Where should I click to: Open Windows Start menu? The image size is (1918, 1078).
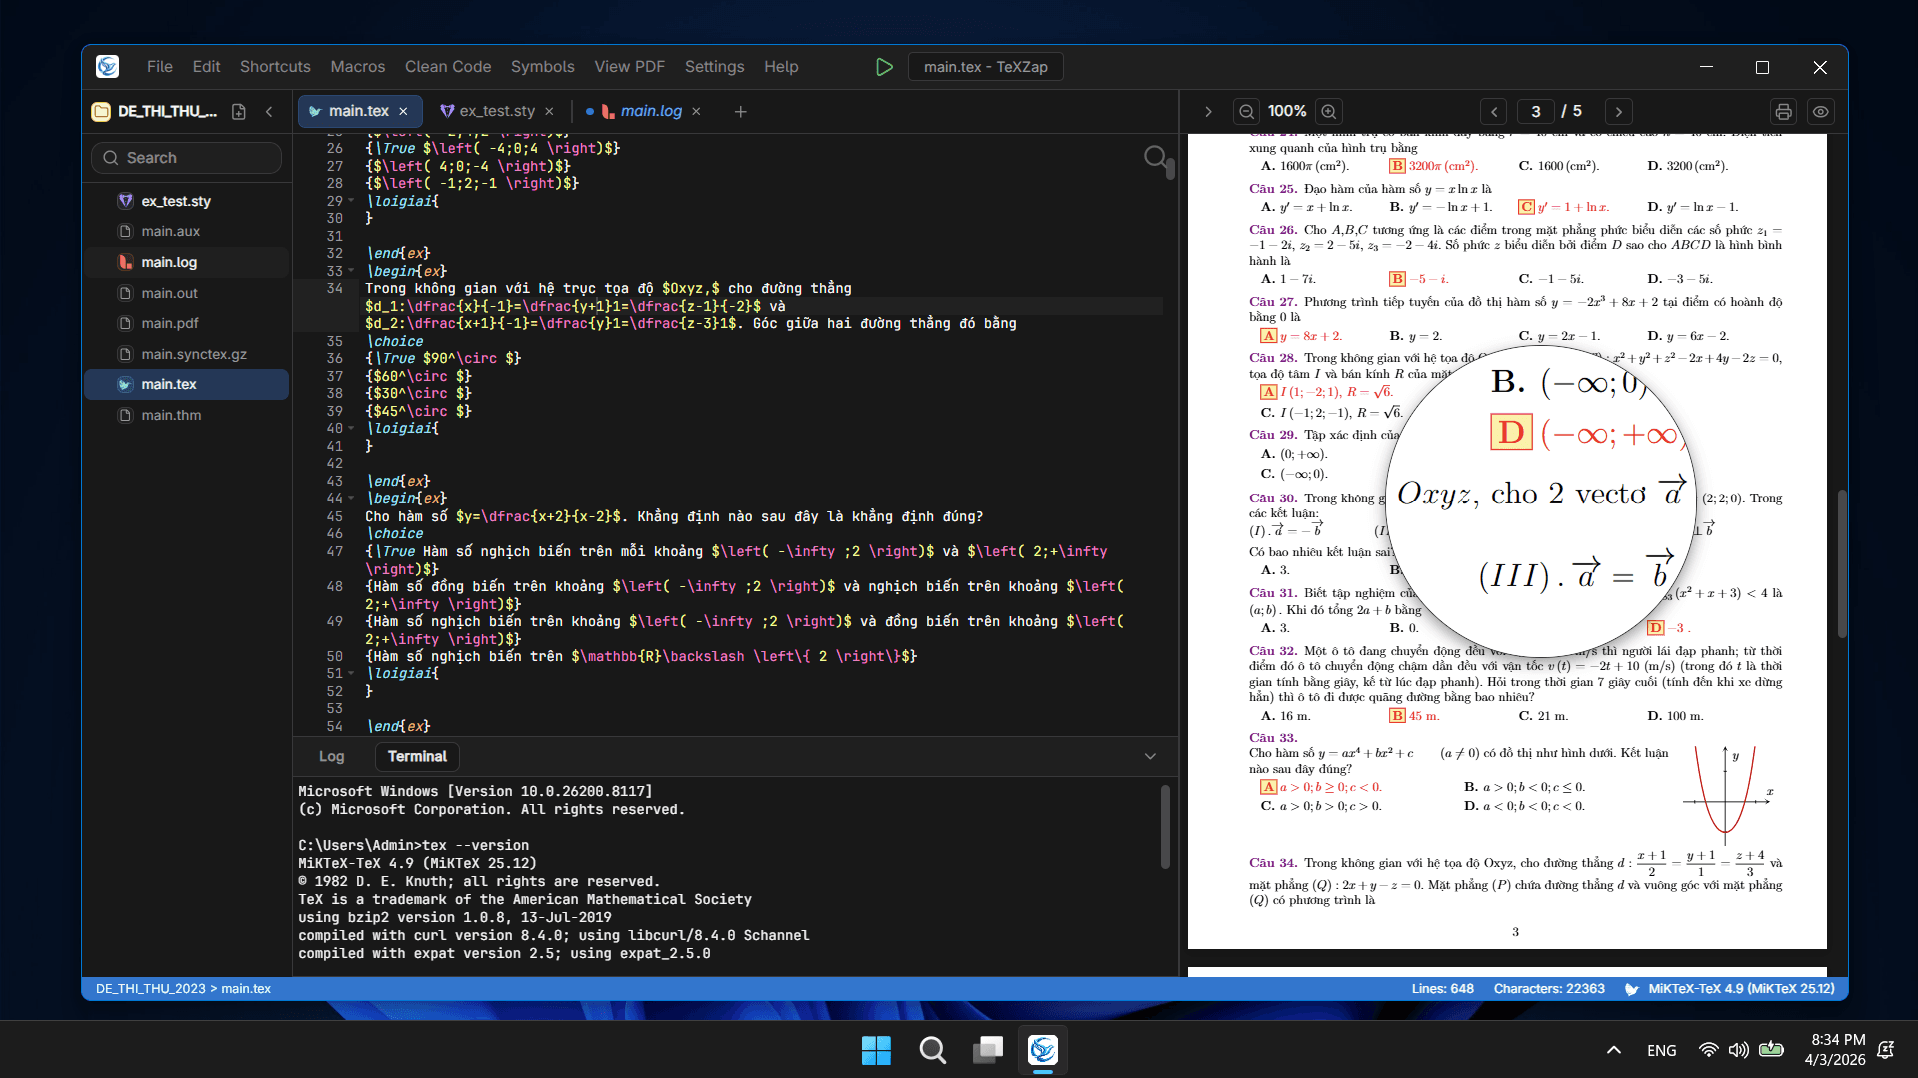coord(876,1050)
